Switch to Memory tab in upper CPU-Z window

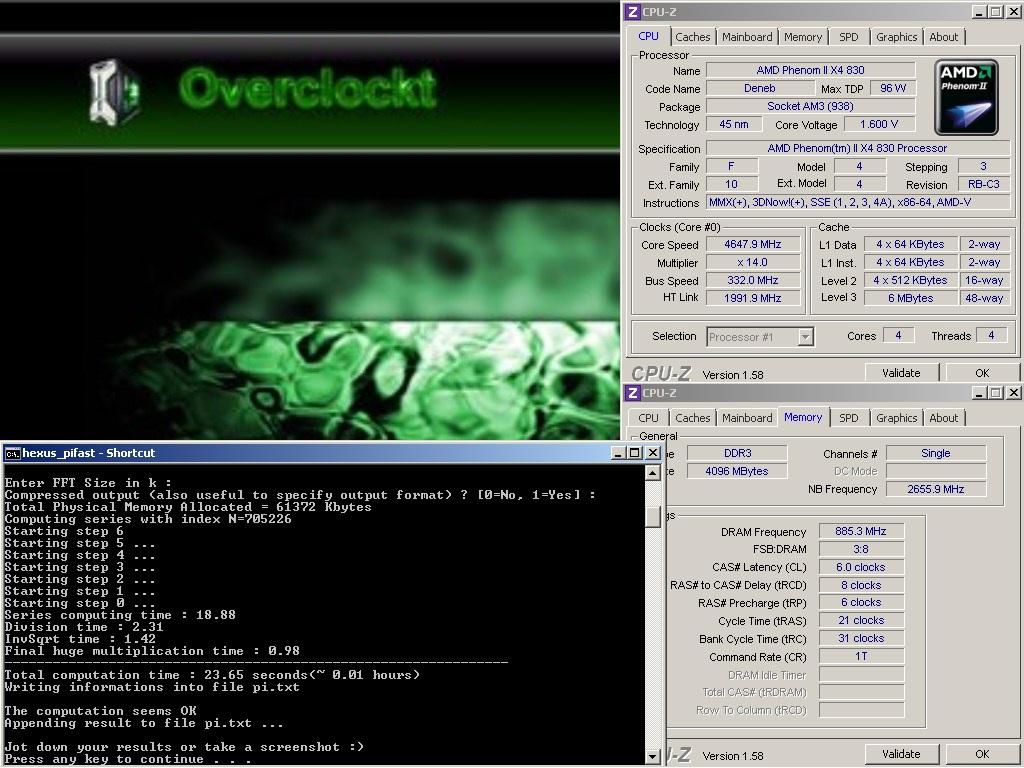pos(803,37)
